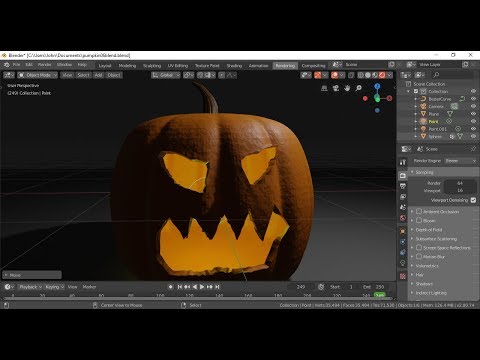480x360 pixels.
Task: Enable Screen Space Reflections checkbox
Action: (x=419, y=248)
